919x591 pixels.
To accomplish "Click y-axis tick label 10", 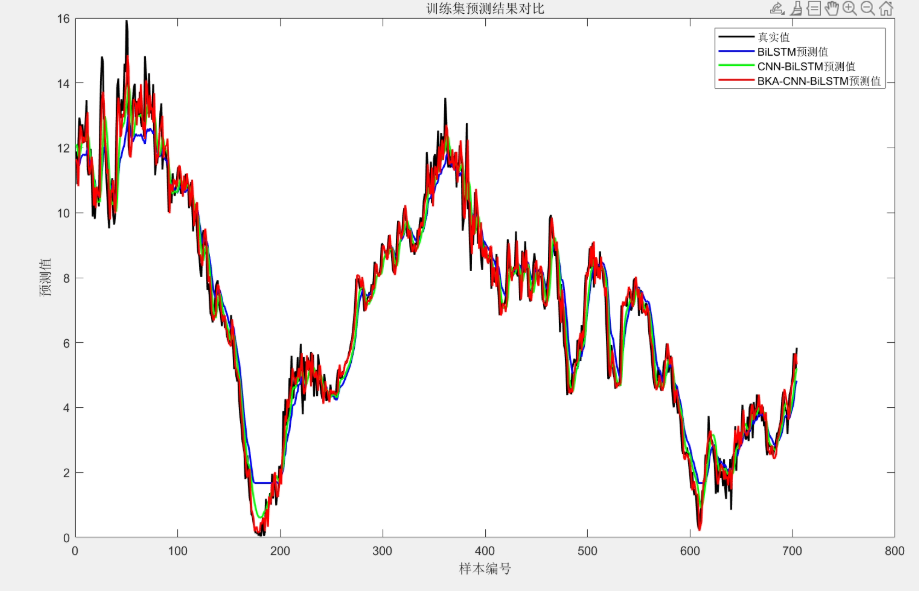I will [x=63, y=213].
